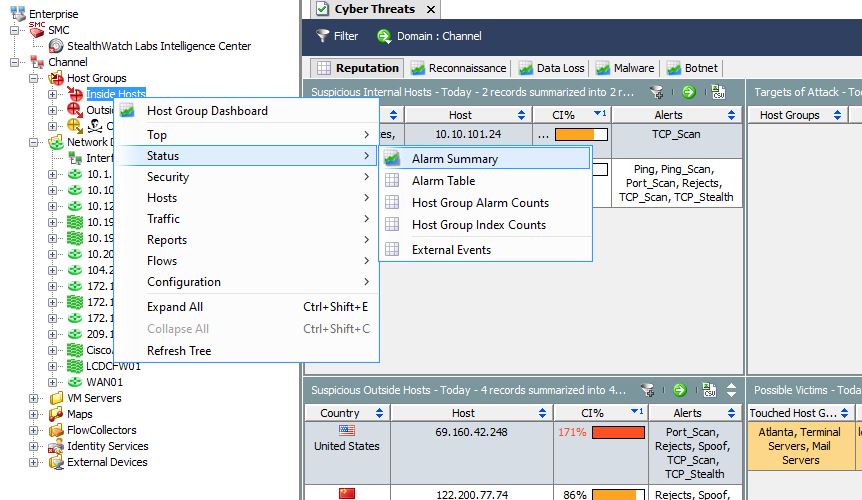
Task: Expand the External Devices node
Action: (34, 462)
